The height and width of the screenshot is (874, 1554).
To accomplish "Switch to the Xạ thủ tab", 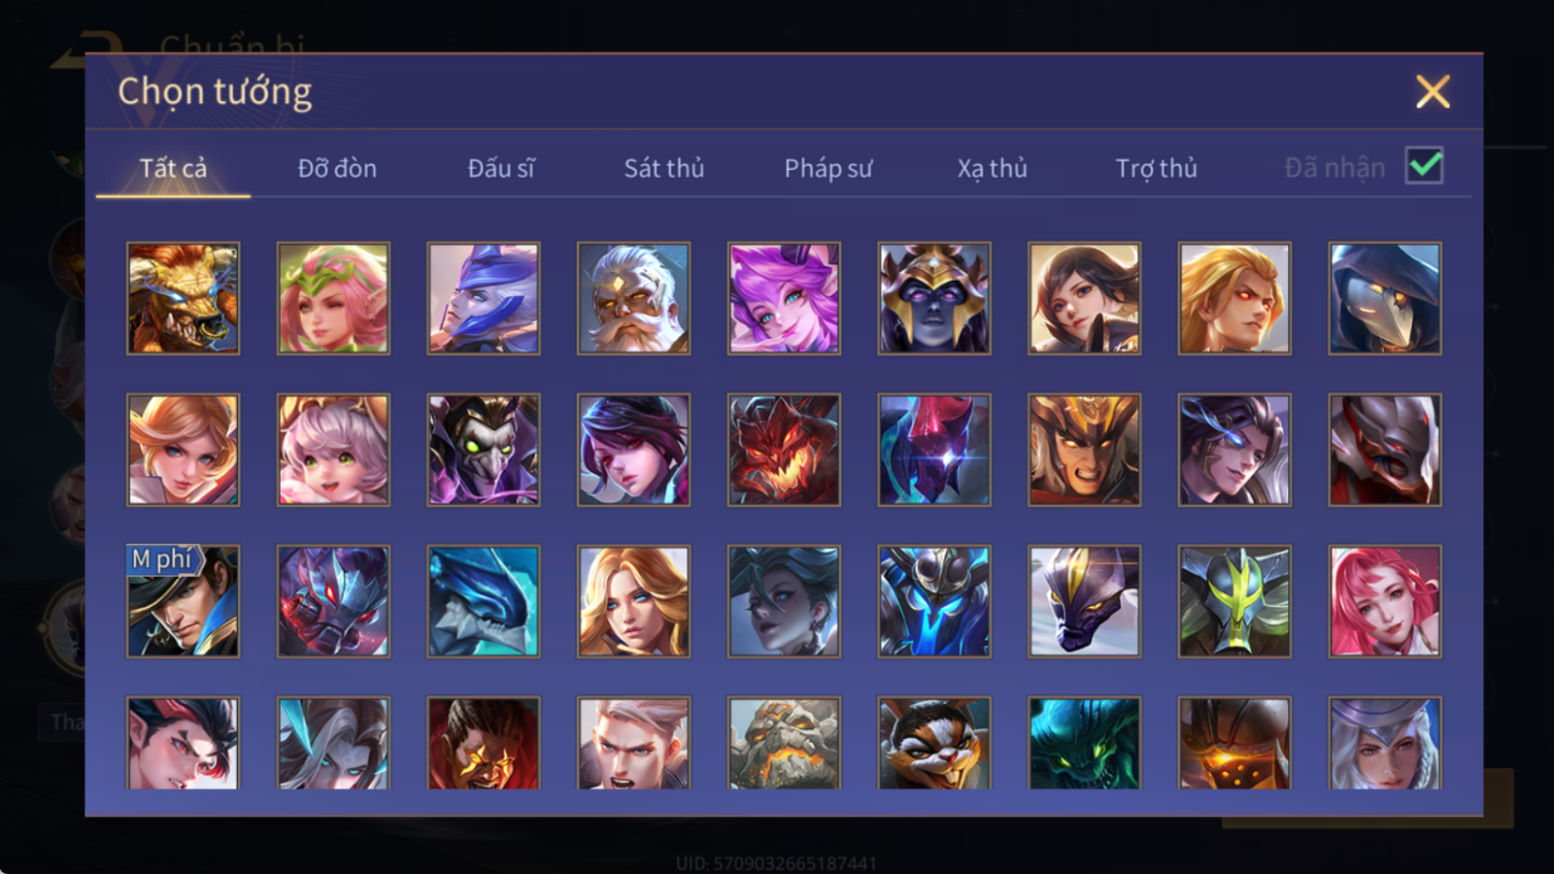I will [992, 168].
